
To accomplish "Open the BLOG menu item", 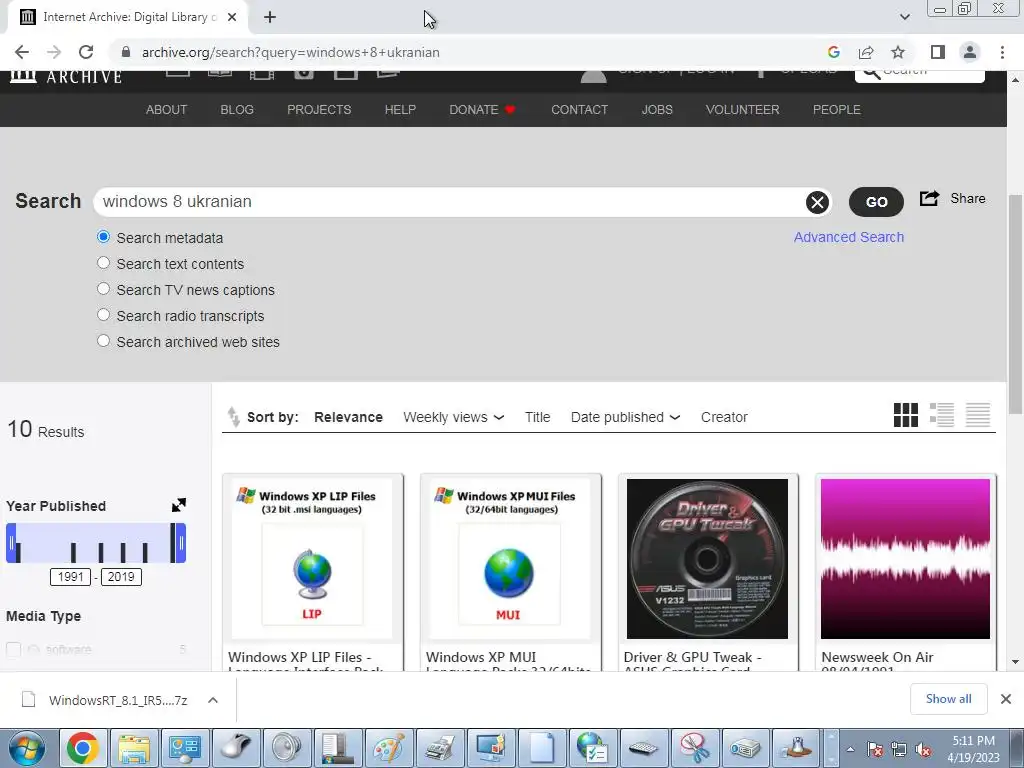I will click(237, 110).
